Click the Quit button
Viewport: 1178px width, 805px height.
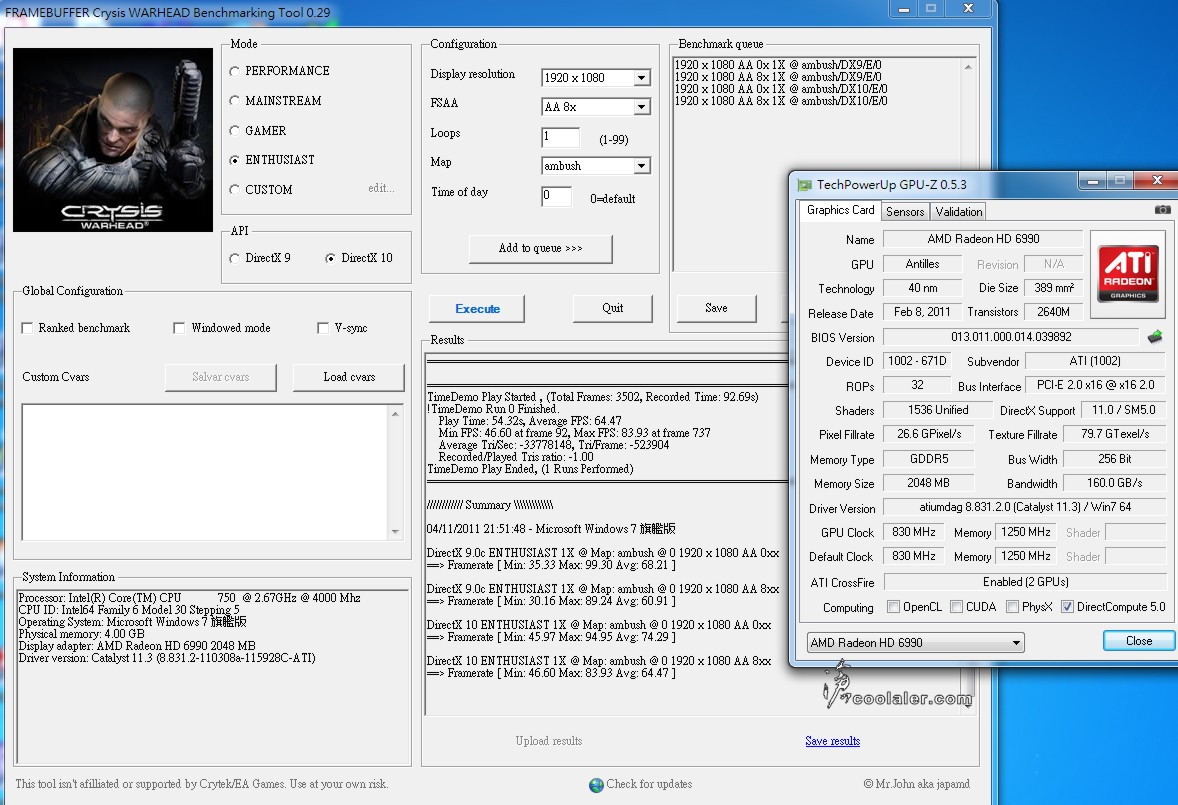click(612, 308)
